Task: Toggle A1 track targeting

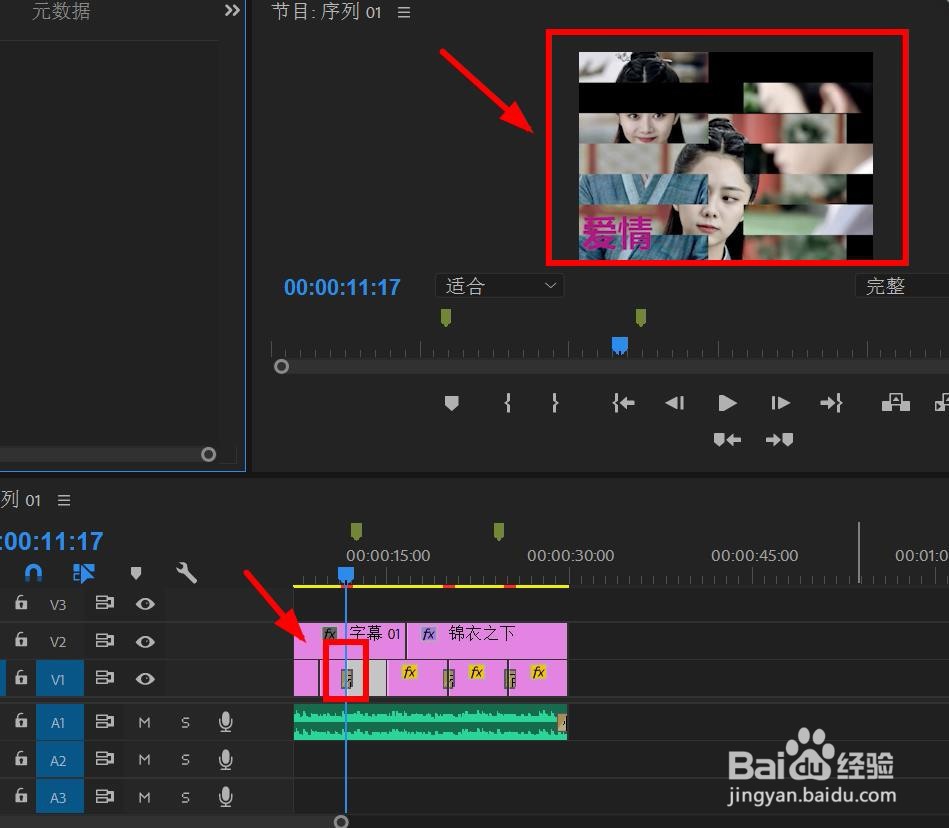Action: pos(60,723)
